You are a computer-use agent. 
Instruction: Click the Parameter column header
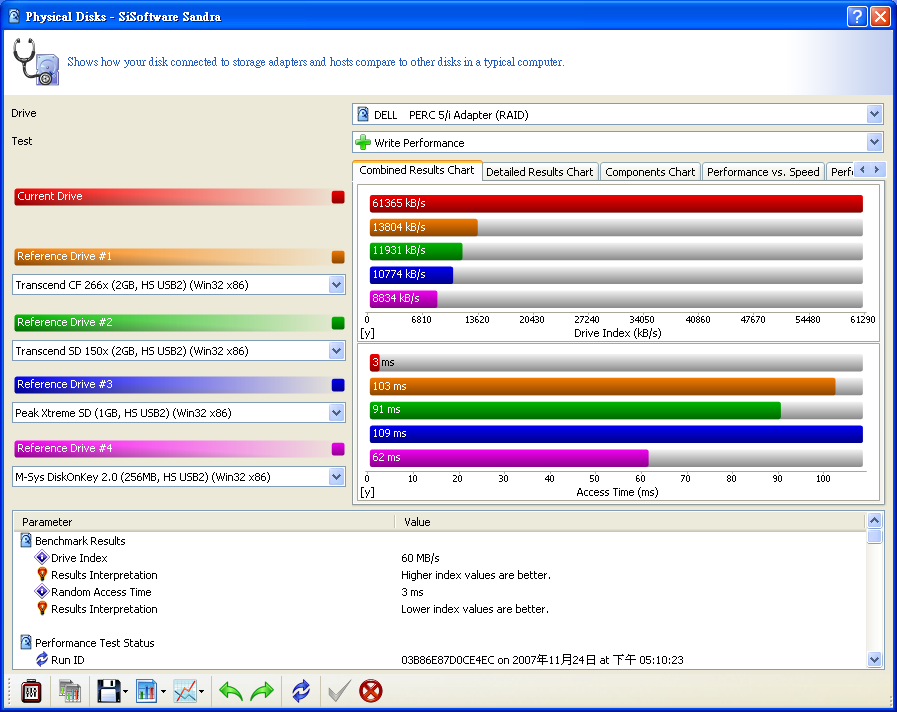coord(204,522)
